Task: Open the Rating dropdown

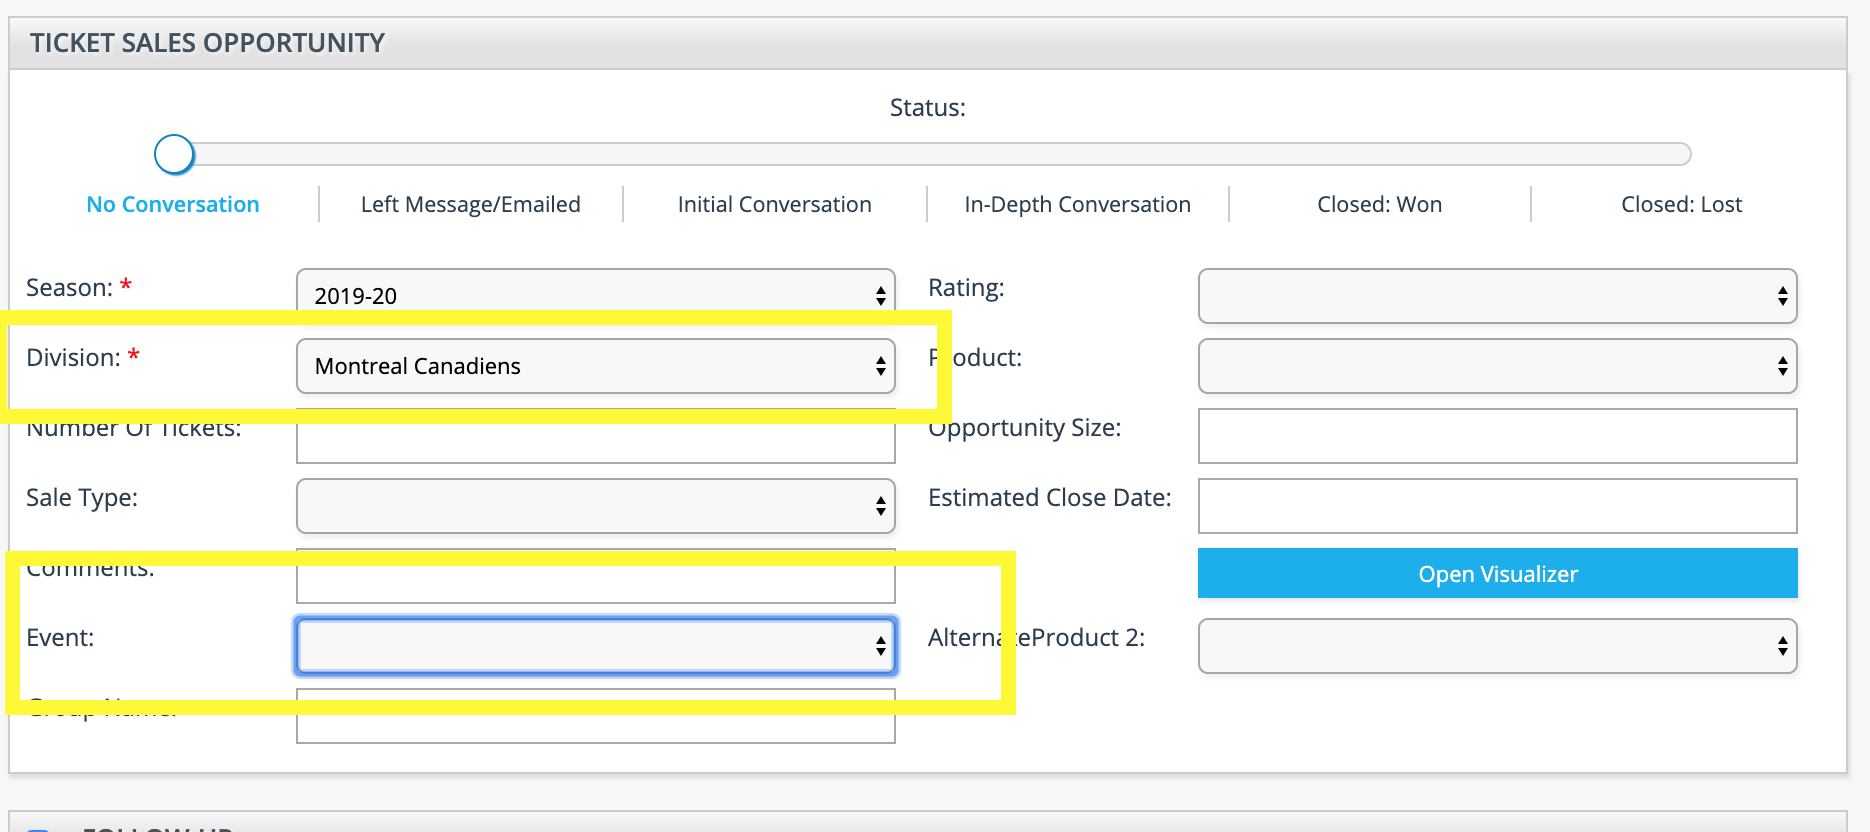Action: pos(1497,296)
